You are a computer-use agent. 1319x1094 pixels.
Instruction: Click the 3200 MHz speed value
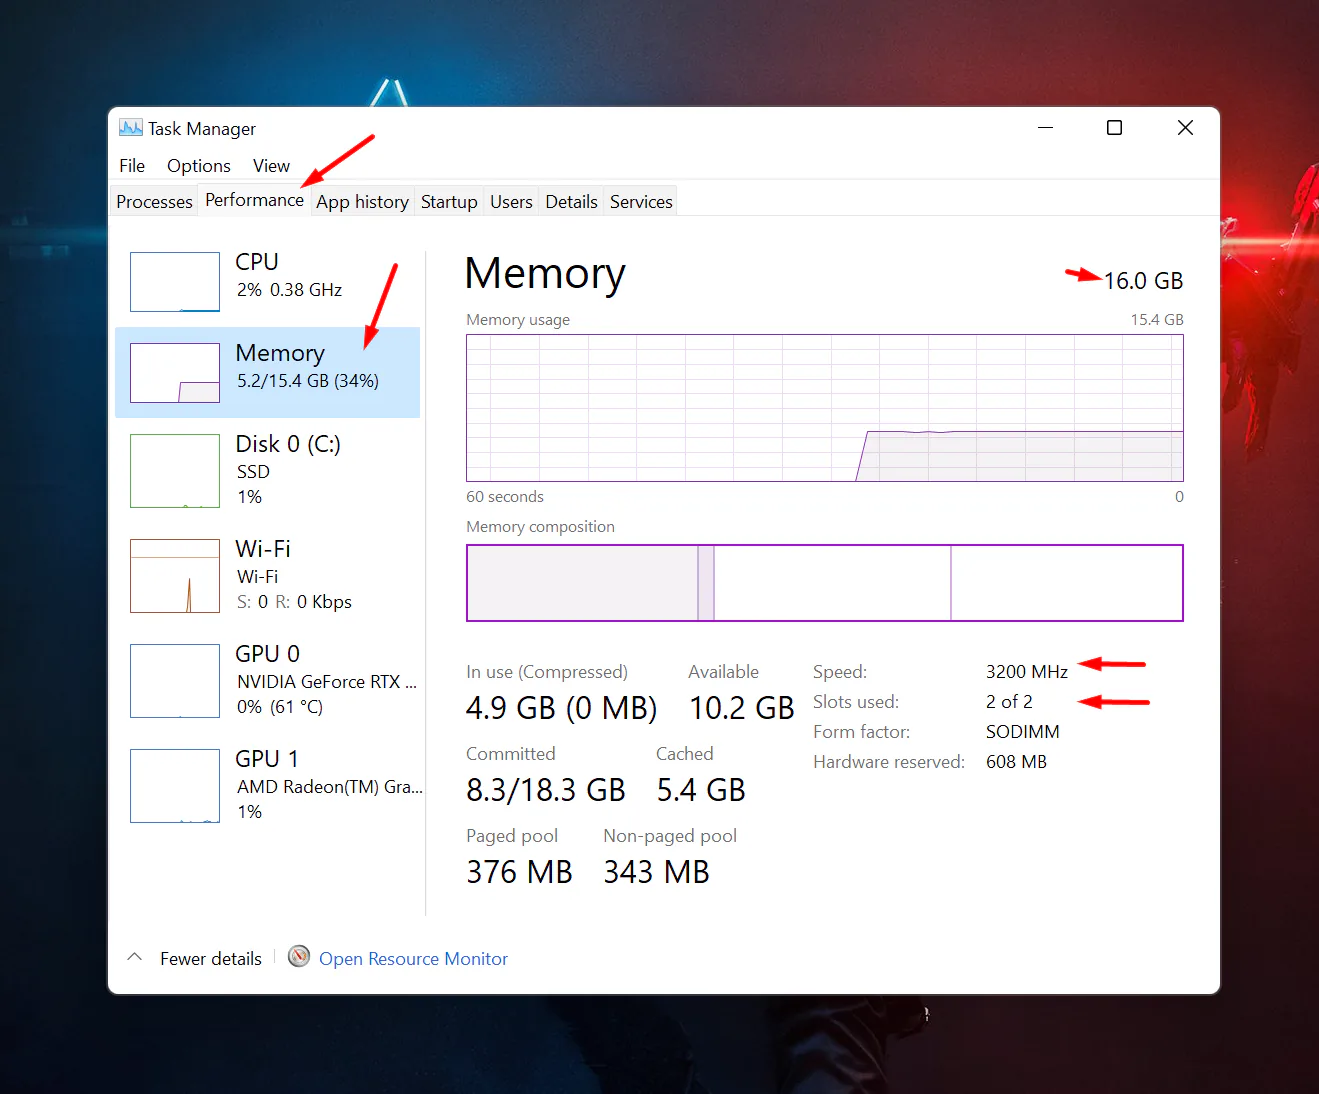tap(1027, 672)
